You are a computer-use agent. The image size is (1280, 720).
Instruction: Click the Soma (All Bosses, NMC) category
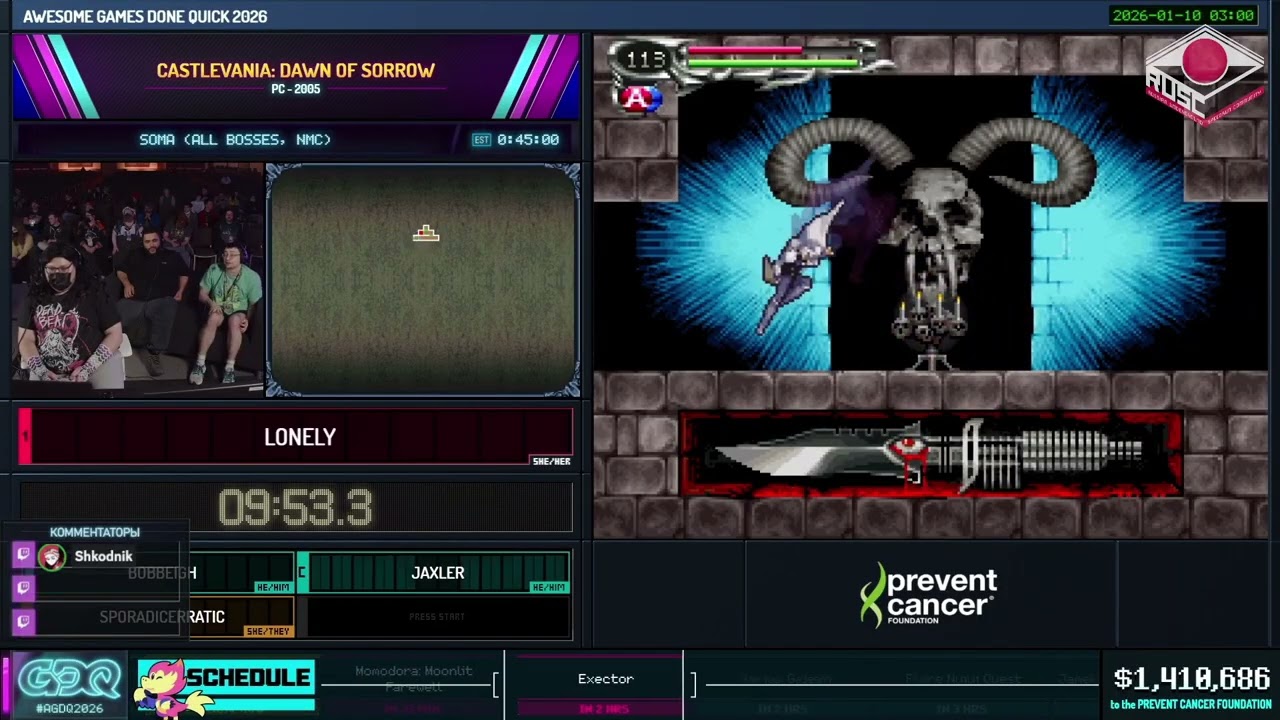[x=235, y=140]
